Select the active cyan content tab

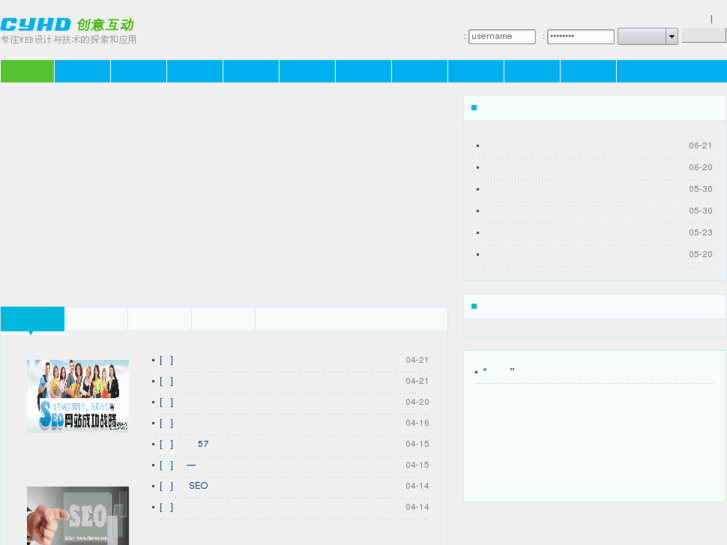pos(32,319)
